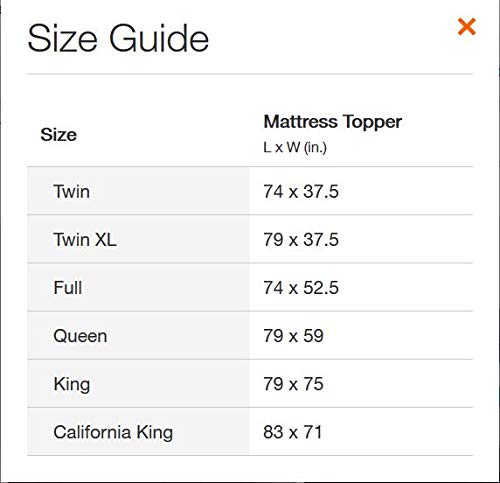Viewport: 500px width, 483px height.
Task: Close the Size Guide dialog
Action: 467,27
